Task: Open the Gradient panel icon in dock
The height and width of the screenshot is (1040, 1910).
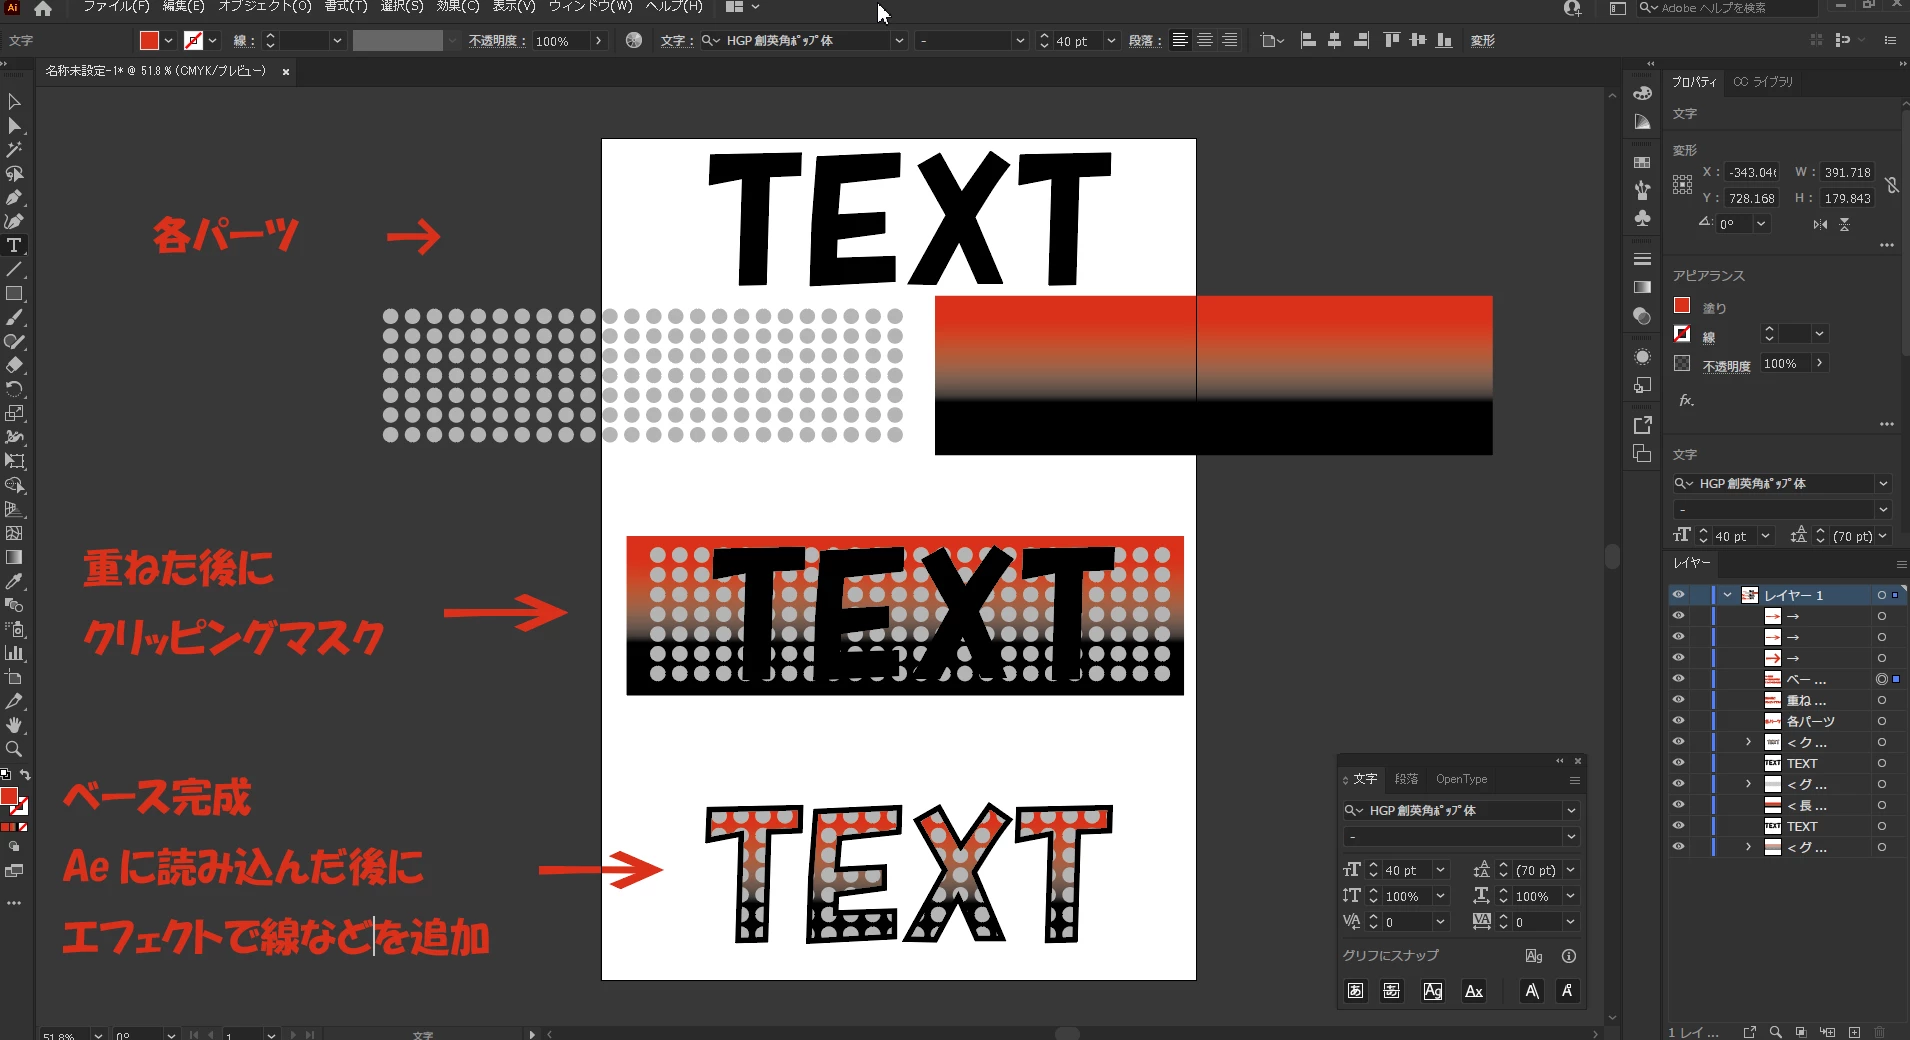Action: coord(1642,288)
